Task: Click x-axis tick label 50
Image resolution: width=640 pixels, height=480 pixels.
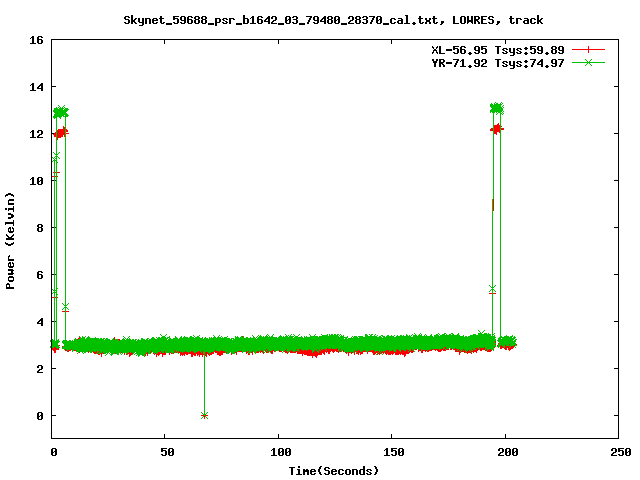Action: [x=167, y=452]
